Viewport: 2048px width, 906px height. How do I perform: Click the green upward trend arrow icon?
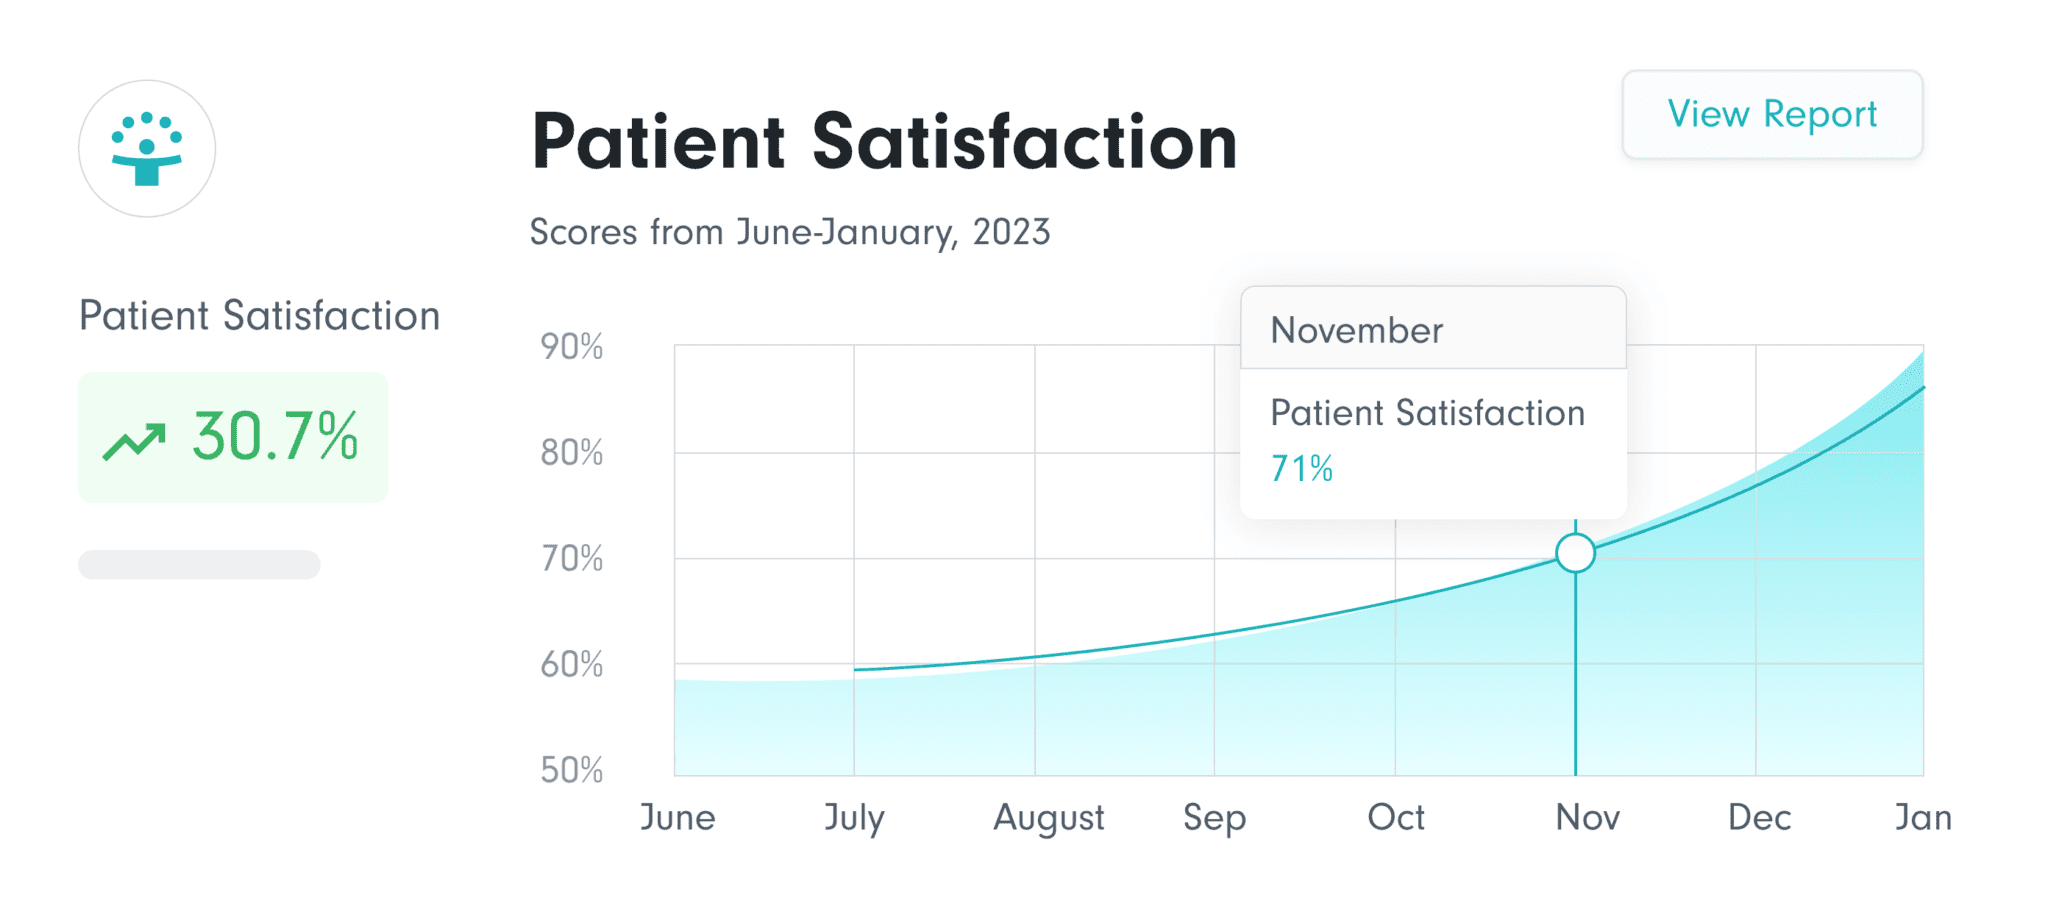134,441
